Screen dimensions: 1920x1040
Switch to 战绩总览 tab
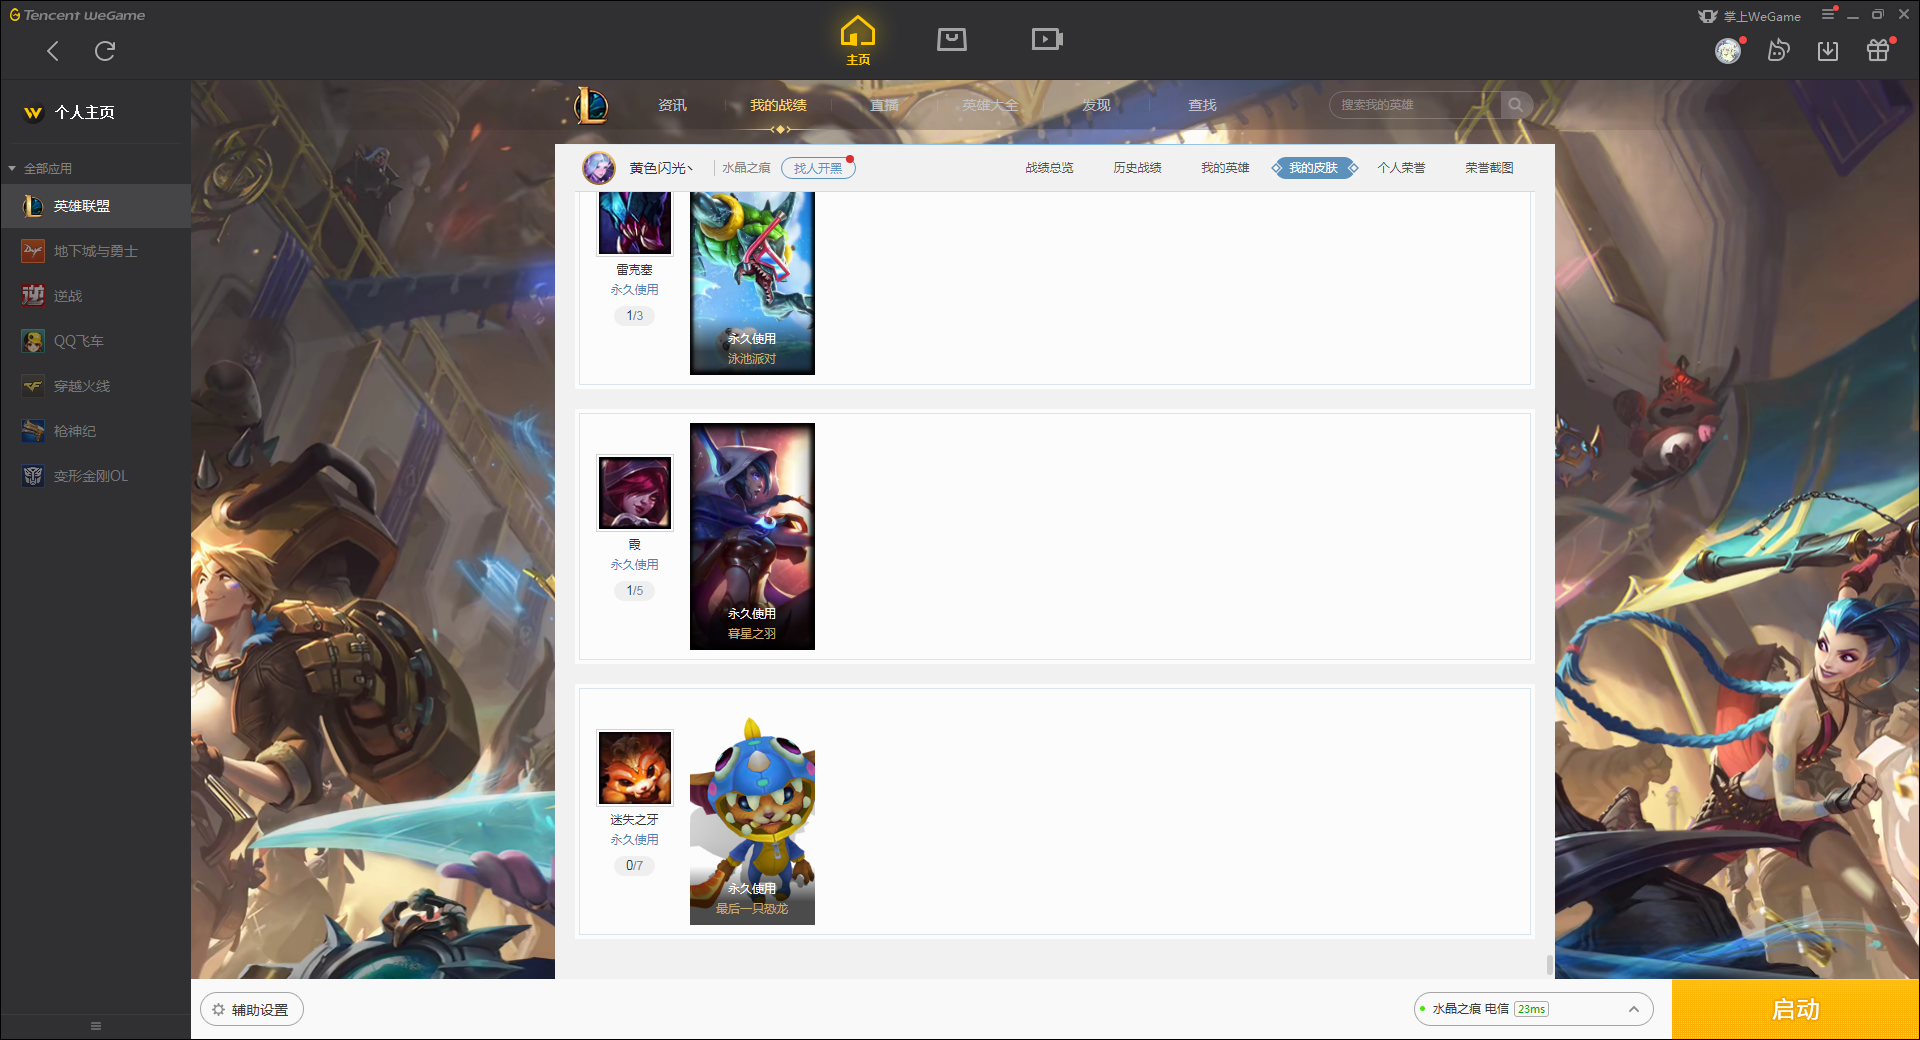click(1049, 168)
